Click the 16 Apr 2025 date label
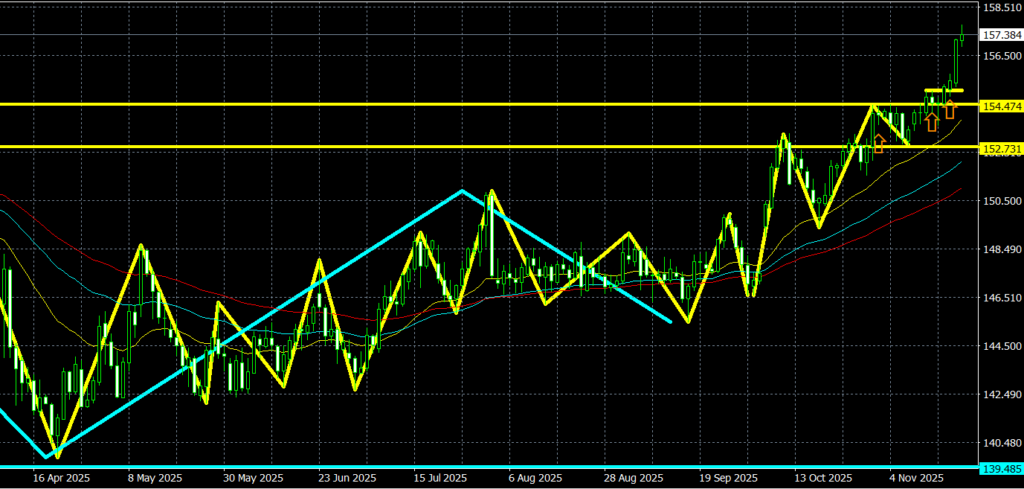Screen dimensions: 1024x489 point(58,478)
